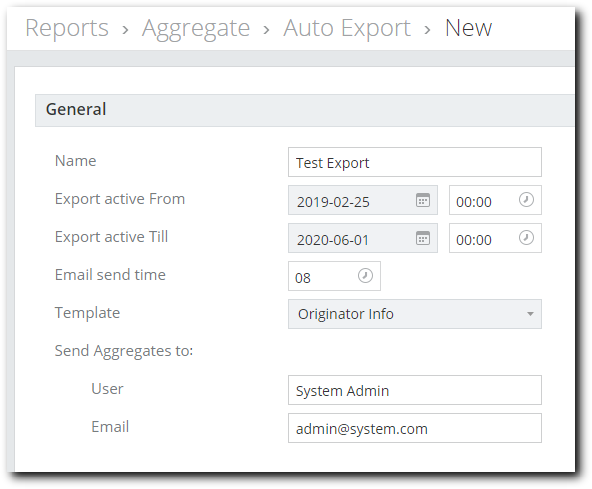This screenshot has width=592, height=489.
Task: Navigate to Aggregate breadcrumb
Action: pos(196,28)
